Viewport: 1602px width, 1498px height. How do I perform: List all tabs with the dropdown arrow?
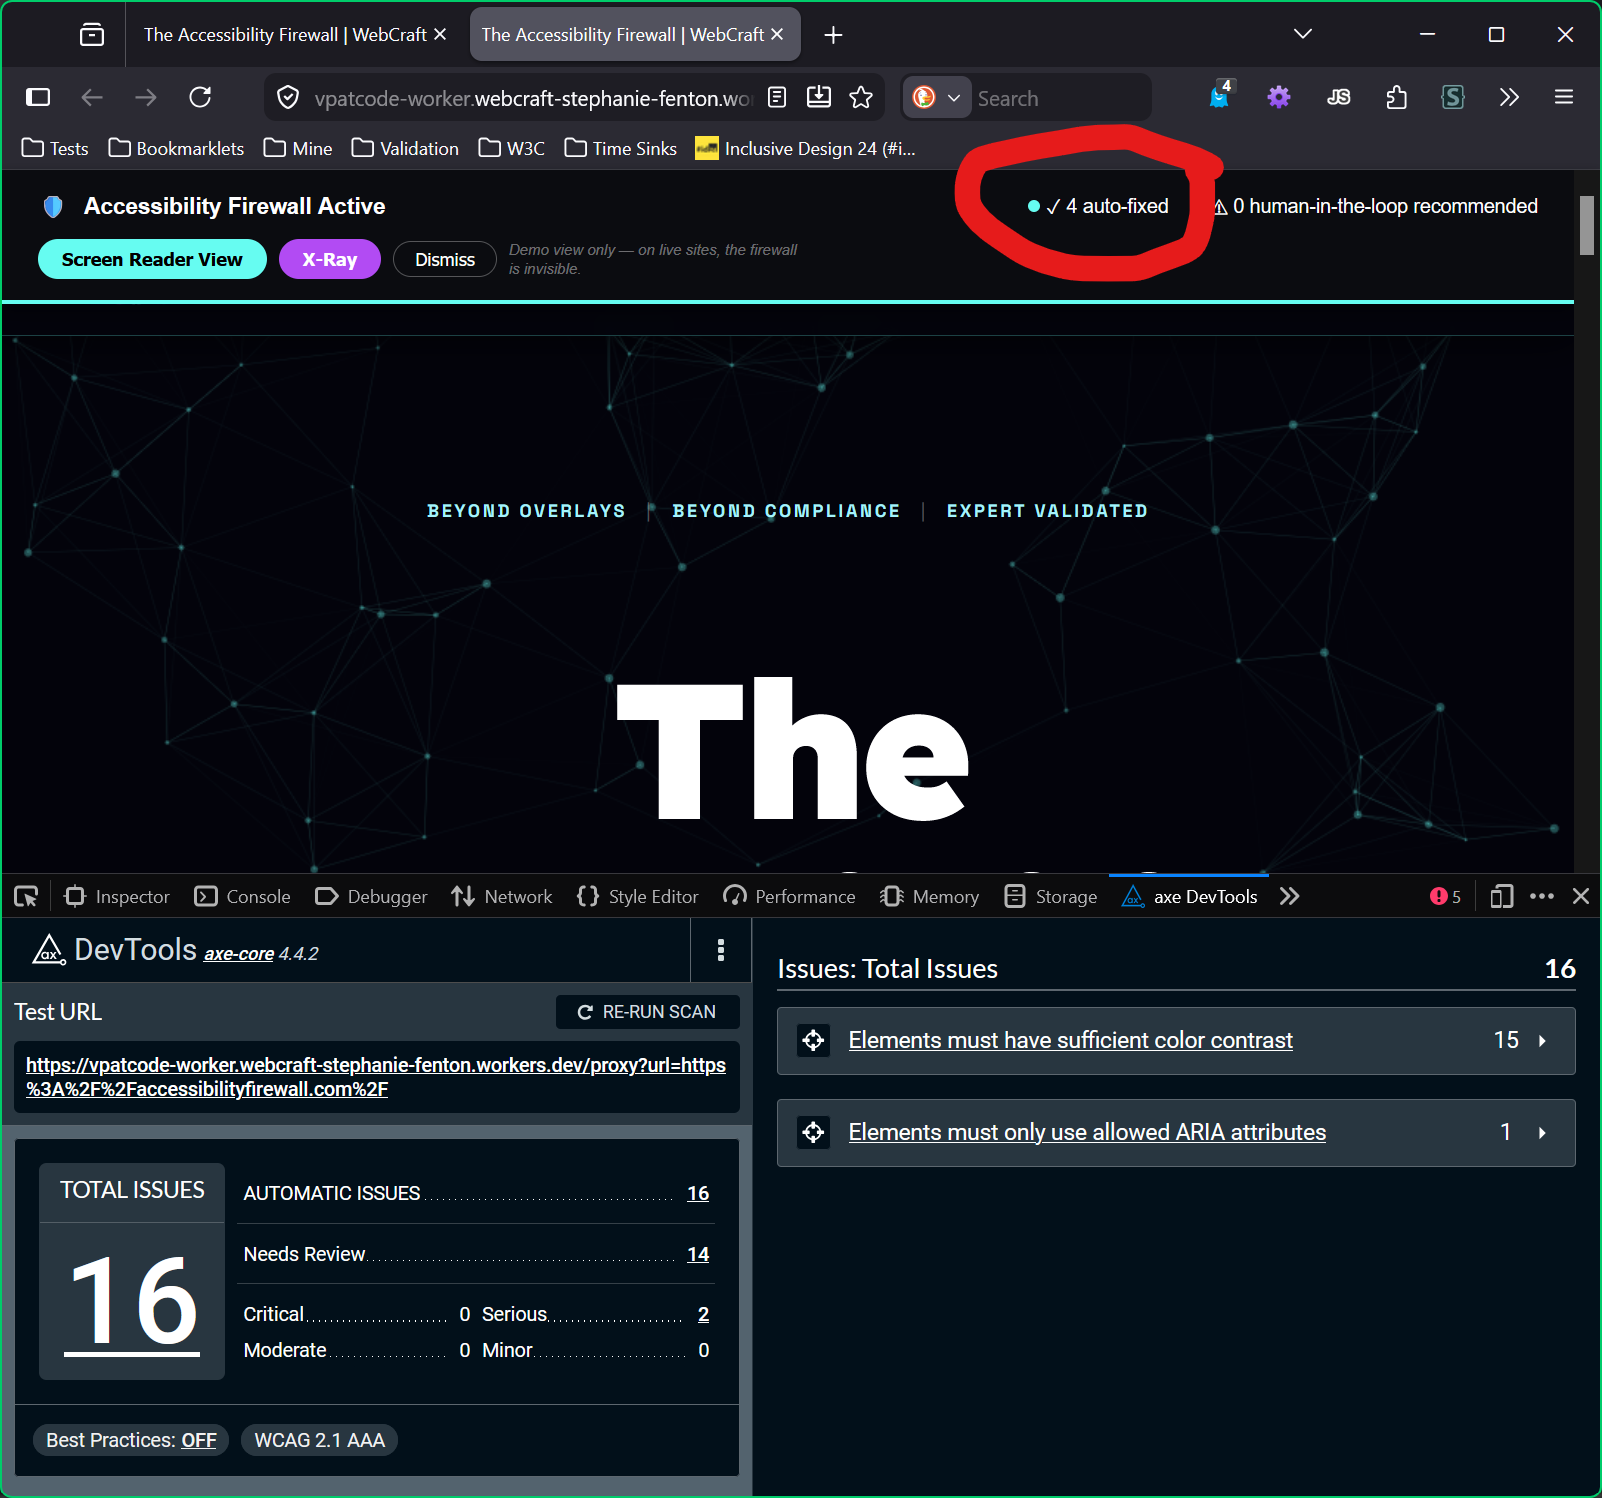click(1302, 34)
